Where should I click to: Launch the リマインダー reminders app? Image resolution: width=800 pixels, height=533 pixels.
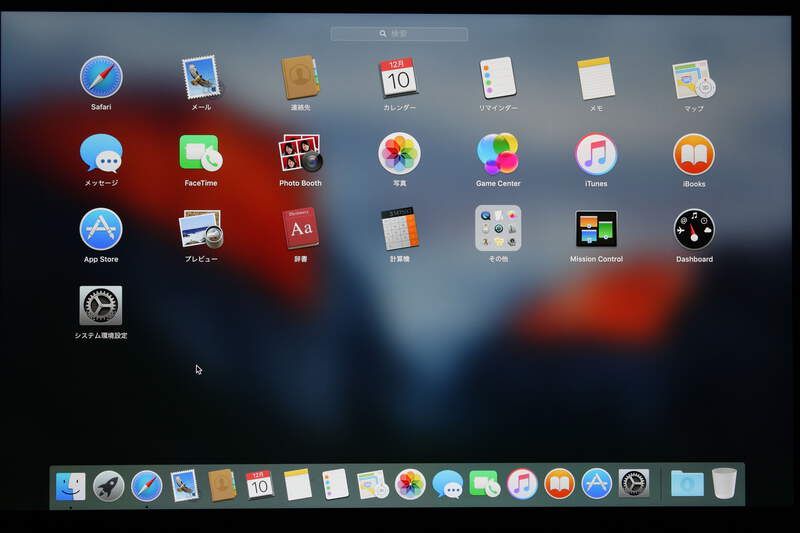click(x=497, y=77)
